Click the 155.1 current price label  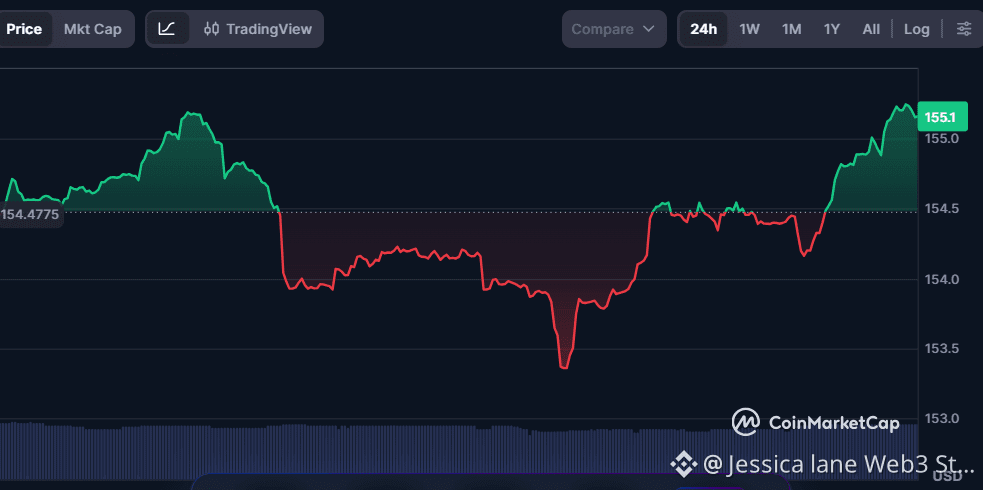(941, 117)
